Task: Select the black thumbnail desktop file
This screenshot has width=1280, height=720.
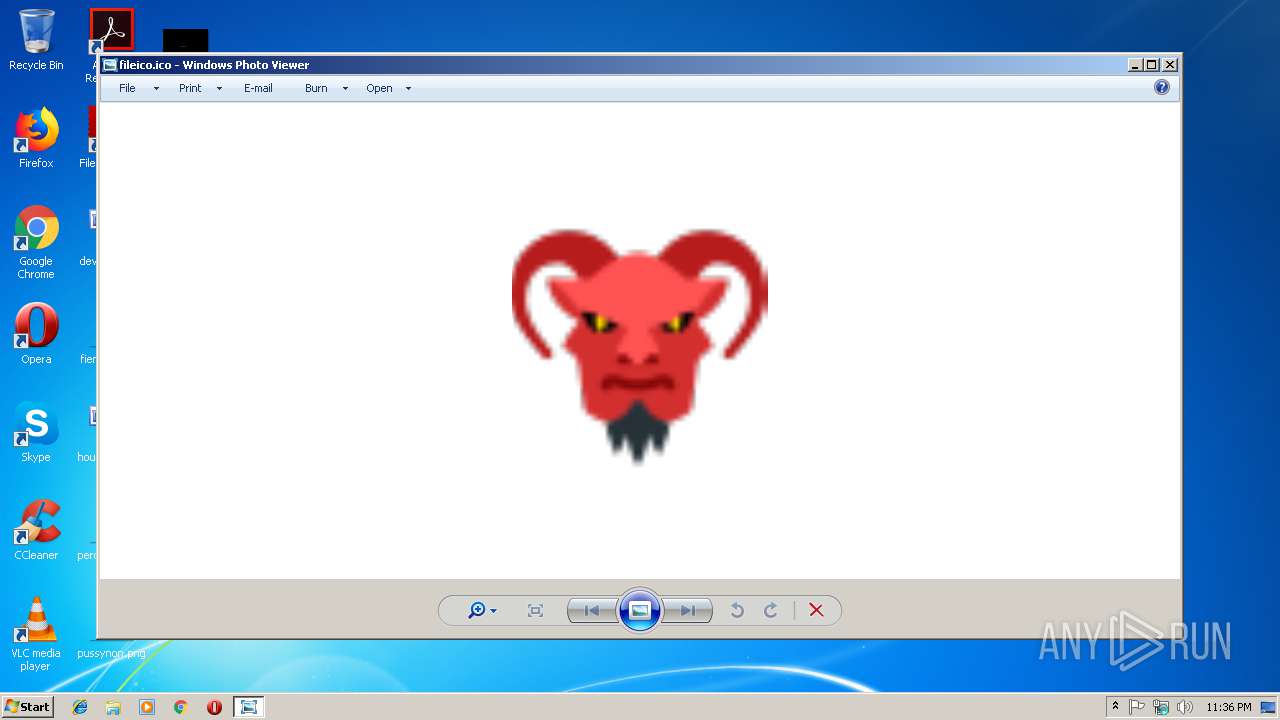Action: click(x=185, y=40)
